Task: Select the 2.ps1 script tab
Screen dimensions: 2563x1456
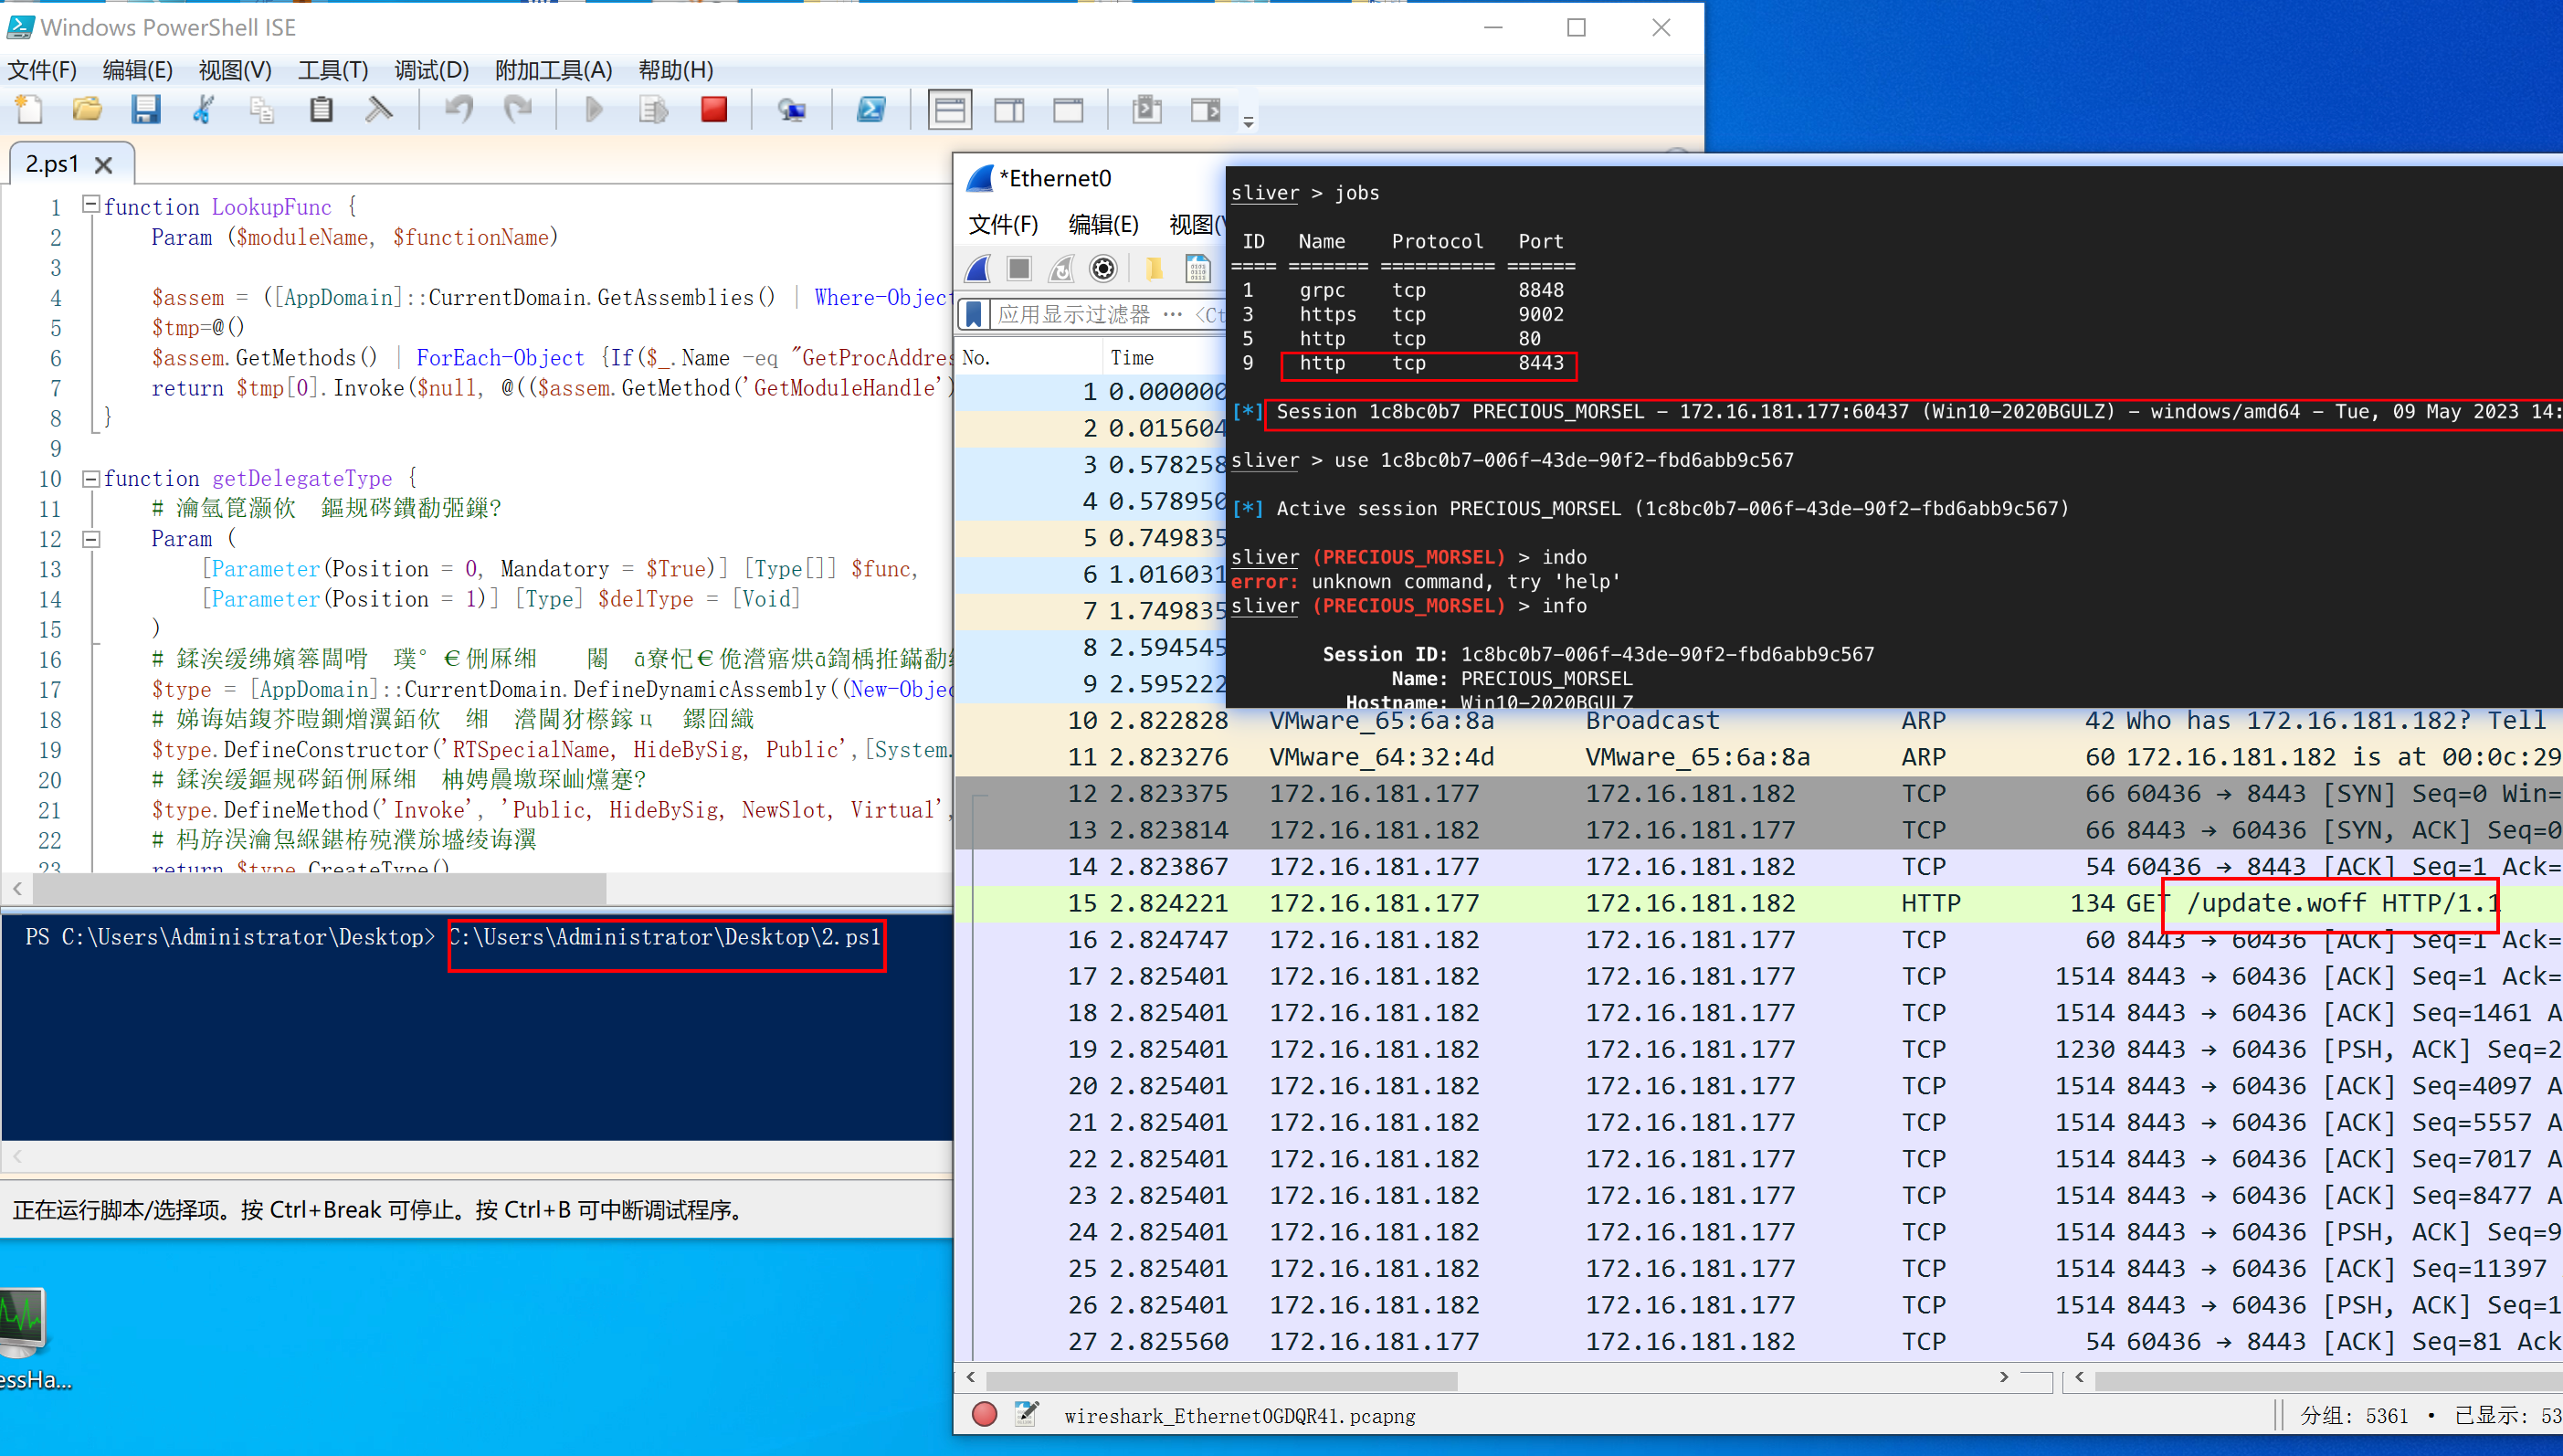Action: coord(52,164)
